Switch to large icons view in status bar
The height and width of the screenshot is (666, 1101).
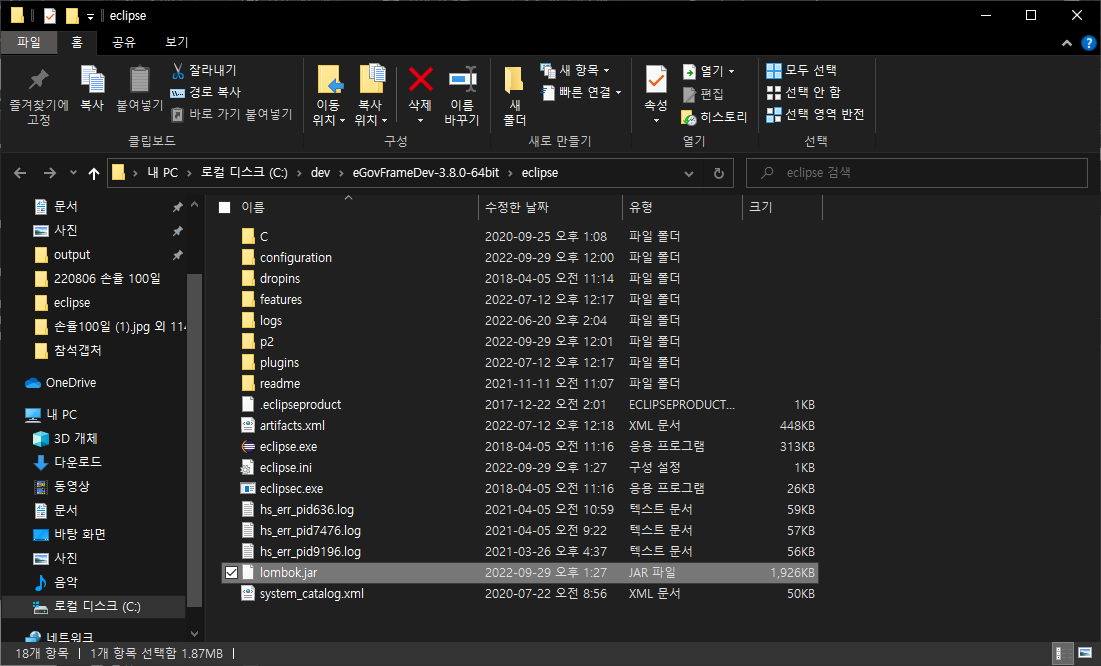[x=1085, y=653]
